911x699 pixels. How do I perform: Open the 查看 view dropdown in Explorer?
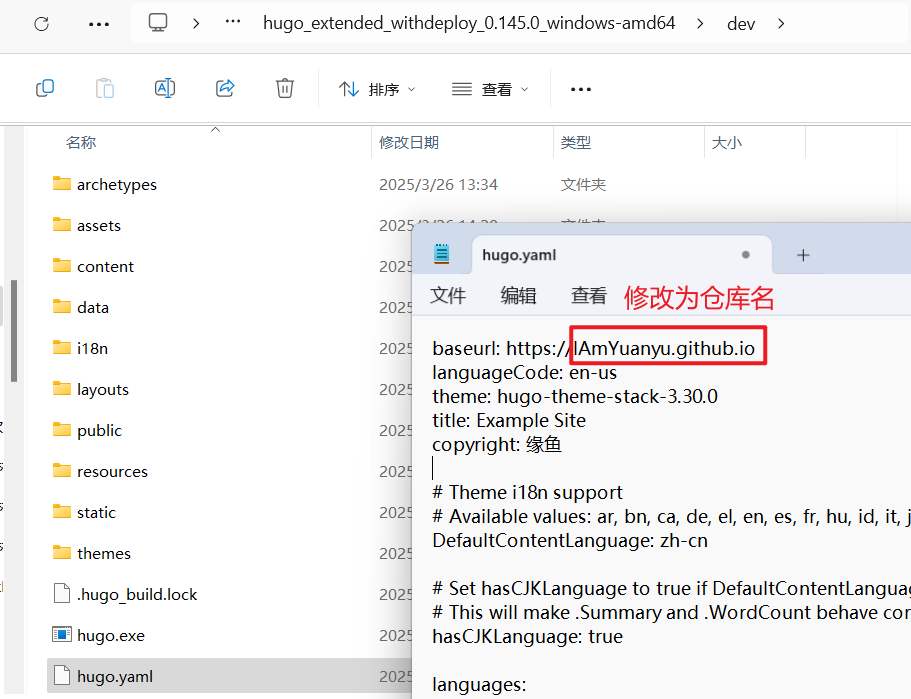click(490, 89)
